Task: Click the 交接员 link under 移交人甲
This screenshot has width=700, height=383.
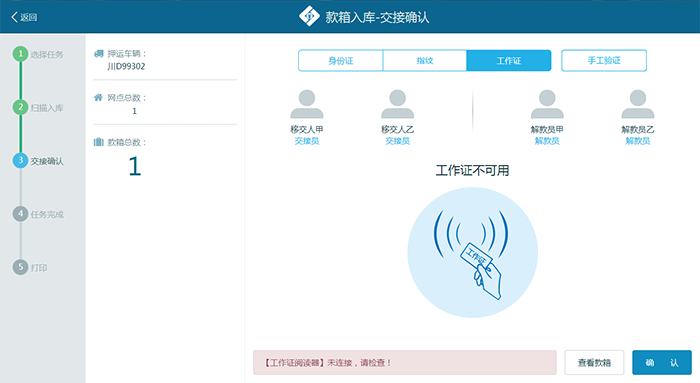Action: coord(307,141)
